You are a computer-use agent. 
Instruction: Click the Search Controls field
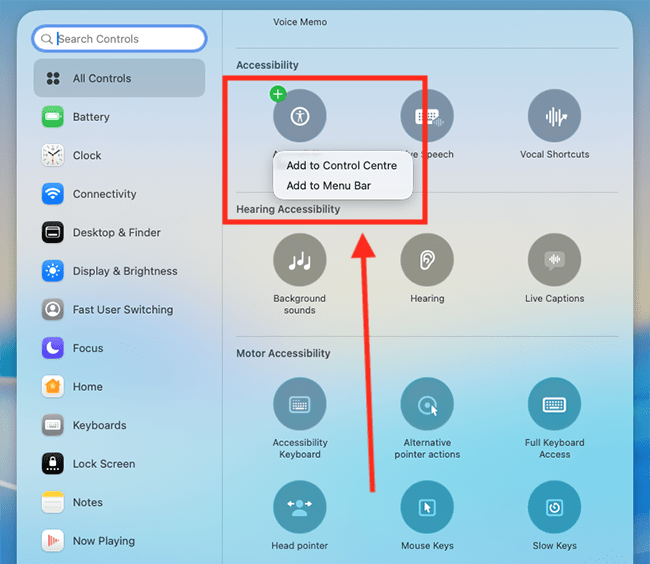tap(120, 39)
